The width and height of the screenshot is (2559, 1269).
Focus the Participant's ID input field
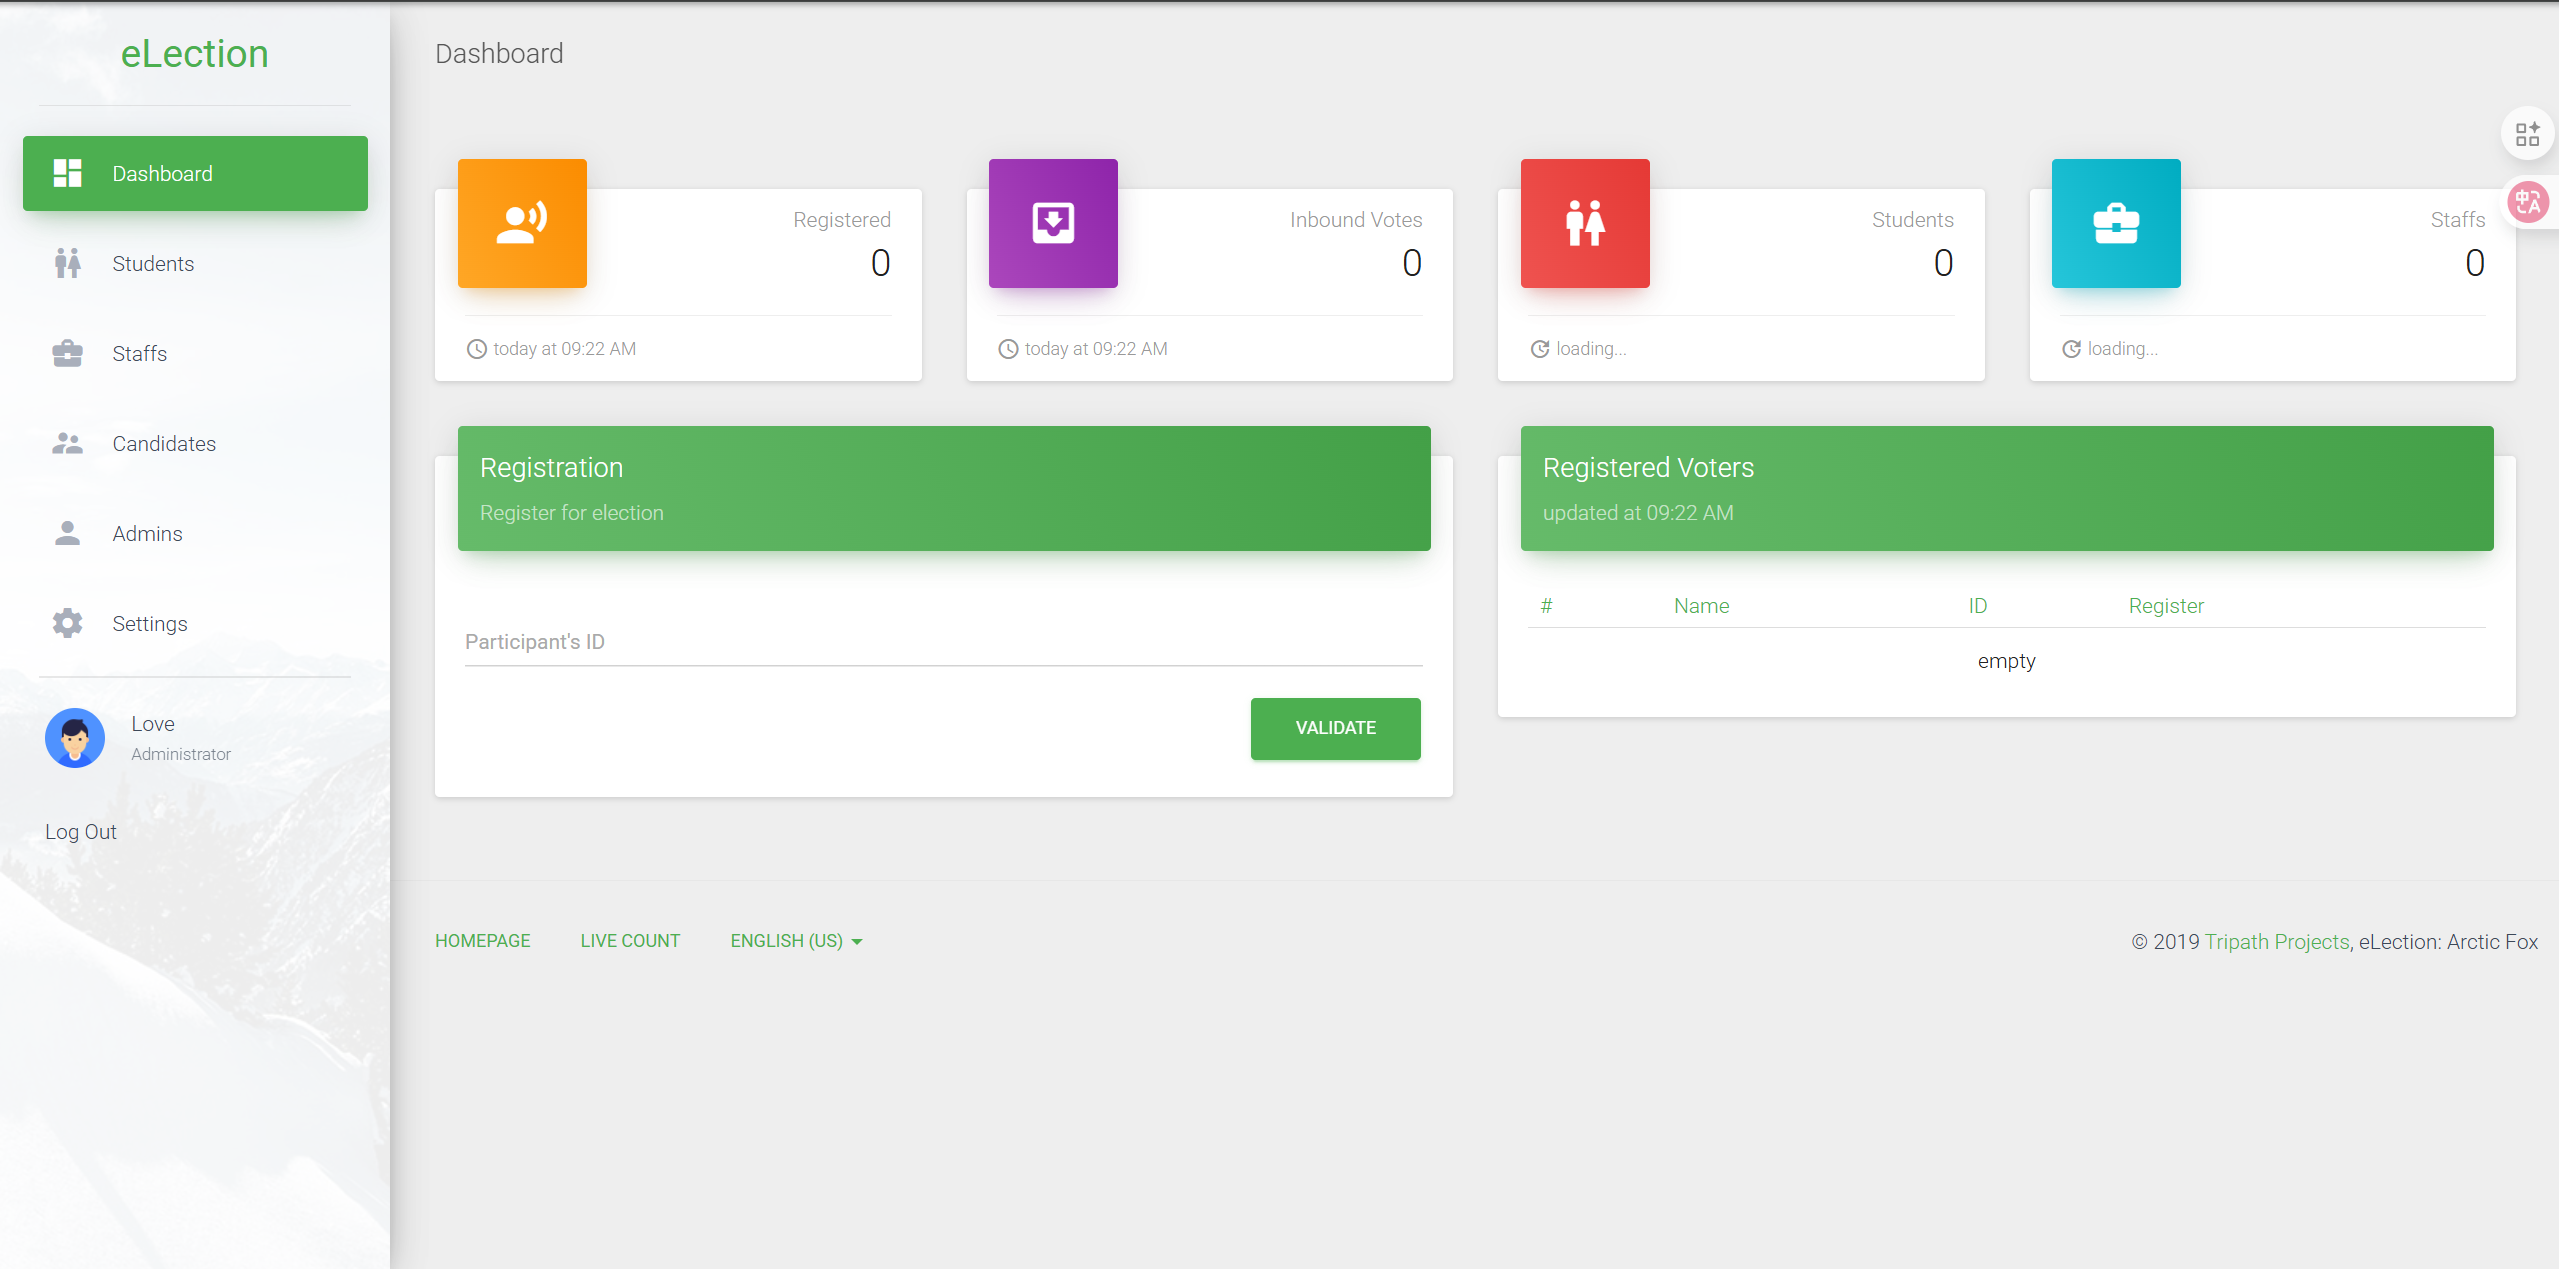click(943, 643)
